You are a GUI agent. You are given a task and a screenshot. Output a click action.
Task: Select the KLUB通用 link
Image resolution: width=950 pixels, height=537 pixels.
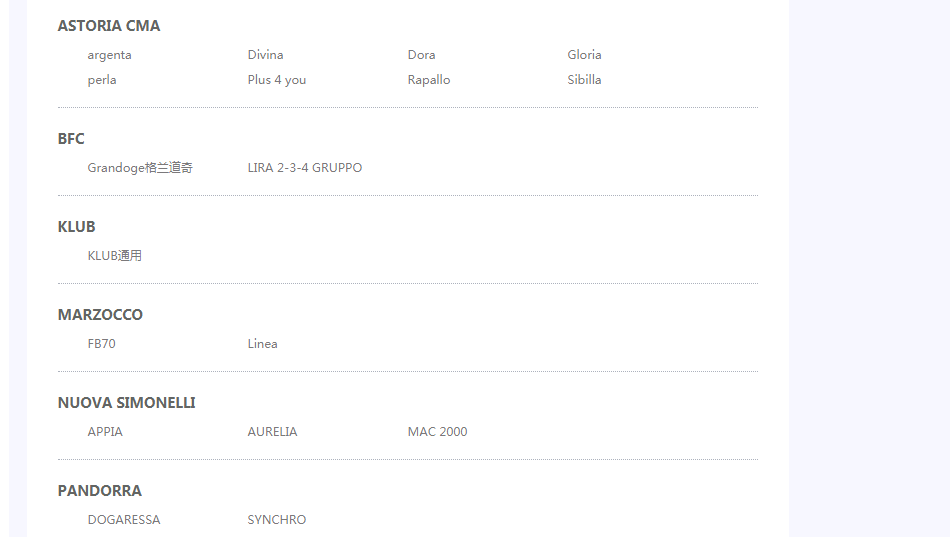(x=114, y=256)
